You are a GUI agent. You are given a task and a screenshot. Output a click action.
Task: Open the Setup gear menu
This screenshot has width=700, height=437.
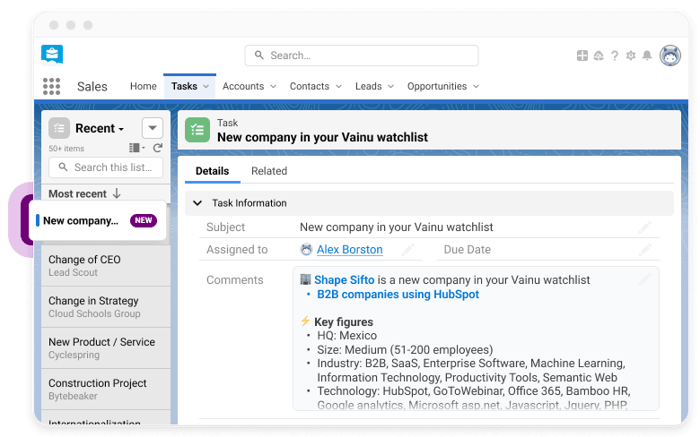[630, 56]
